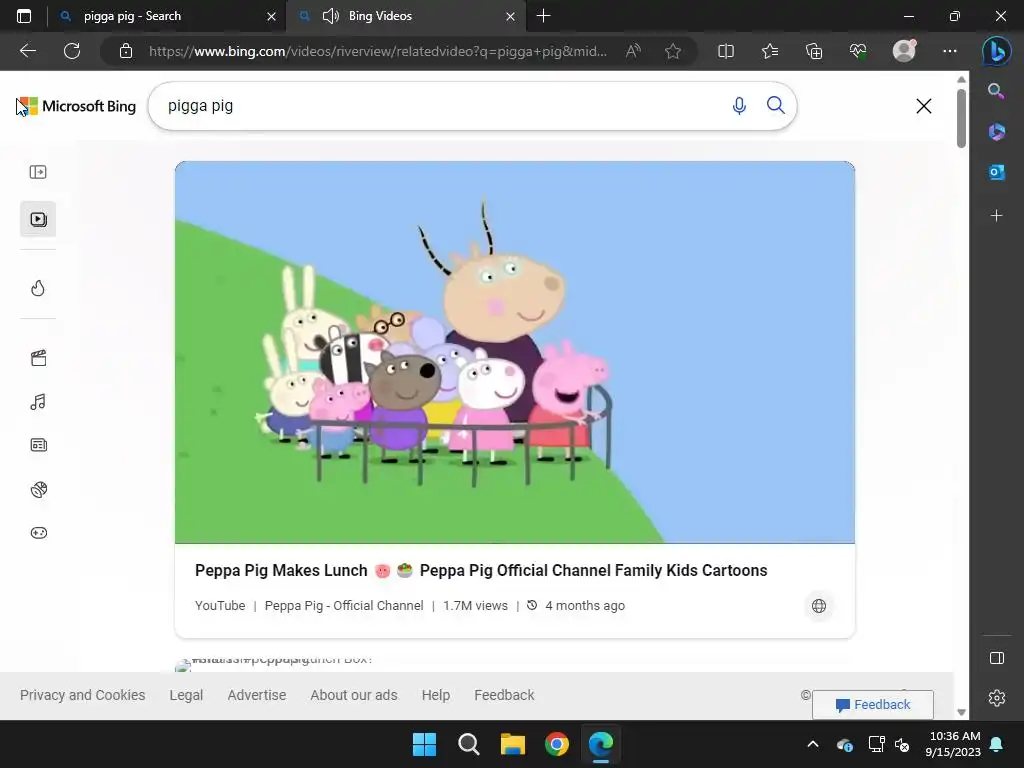Viewport: 1024px width, 768px height.
Task: Open the plain Feedback footer link
Action: pyautogui.click(x=504, y=695)
